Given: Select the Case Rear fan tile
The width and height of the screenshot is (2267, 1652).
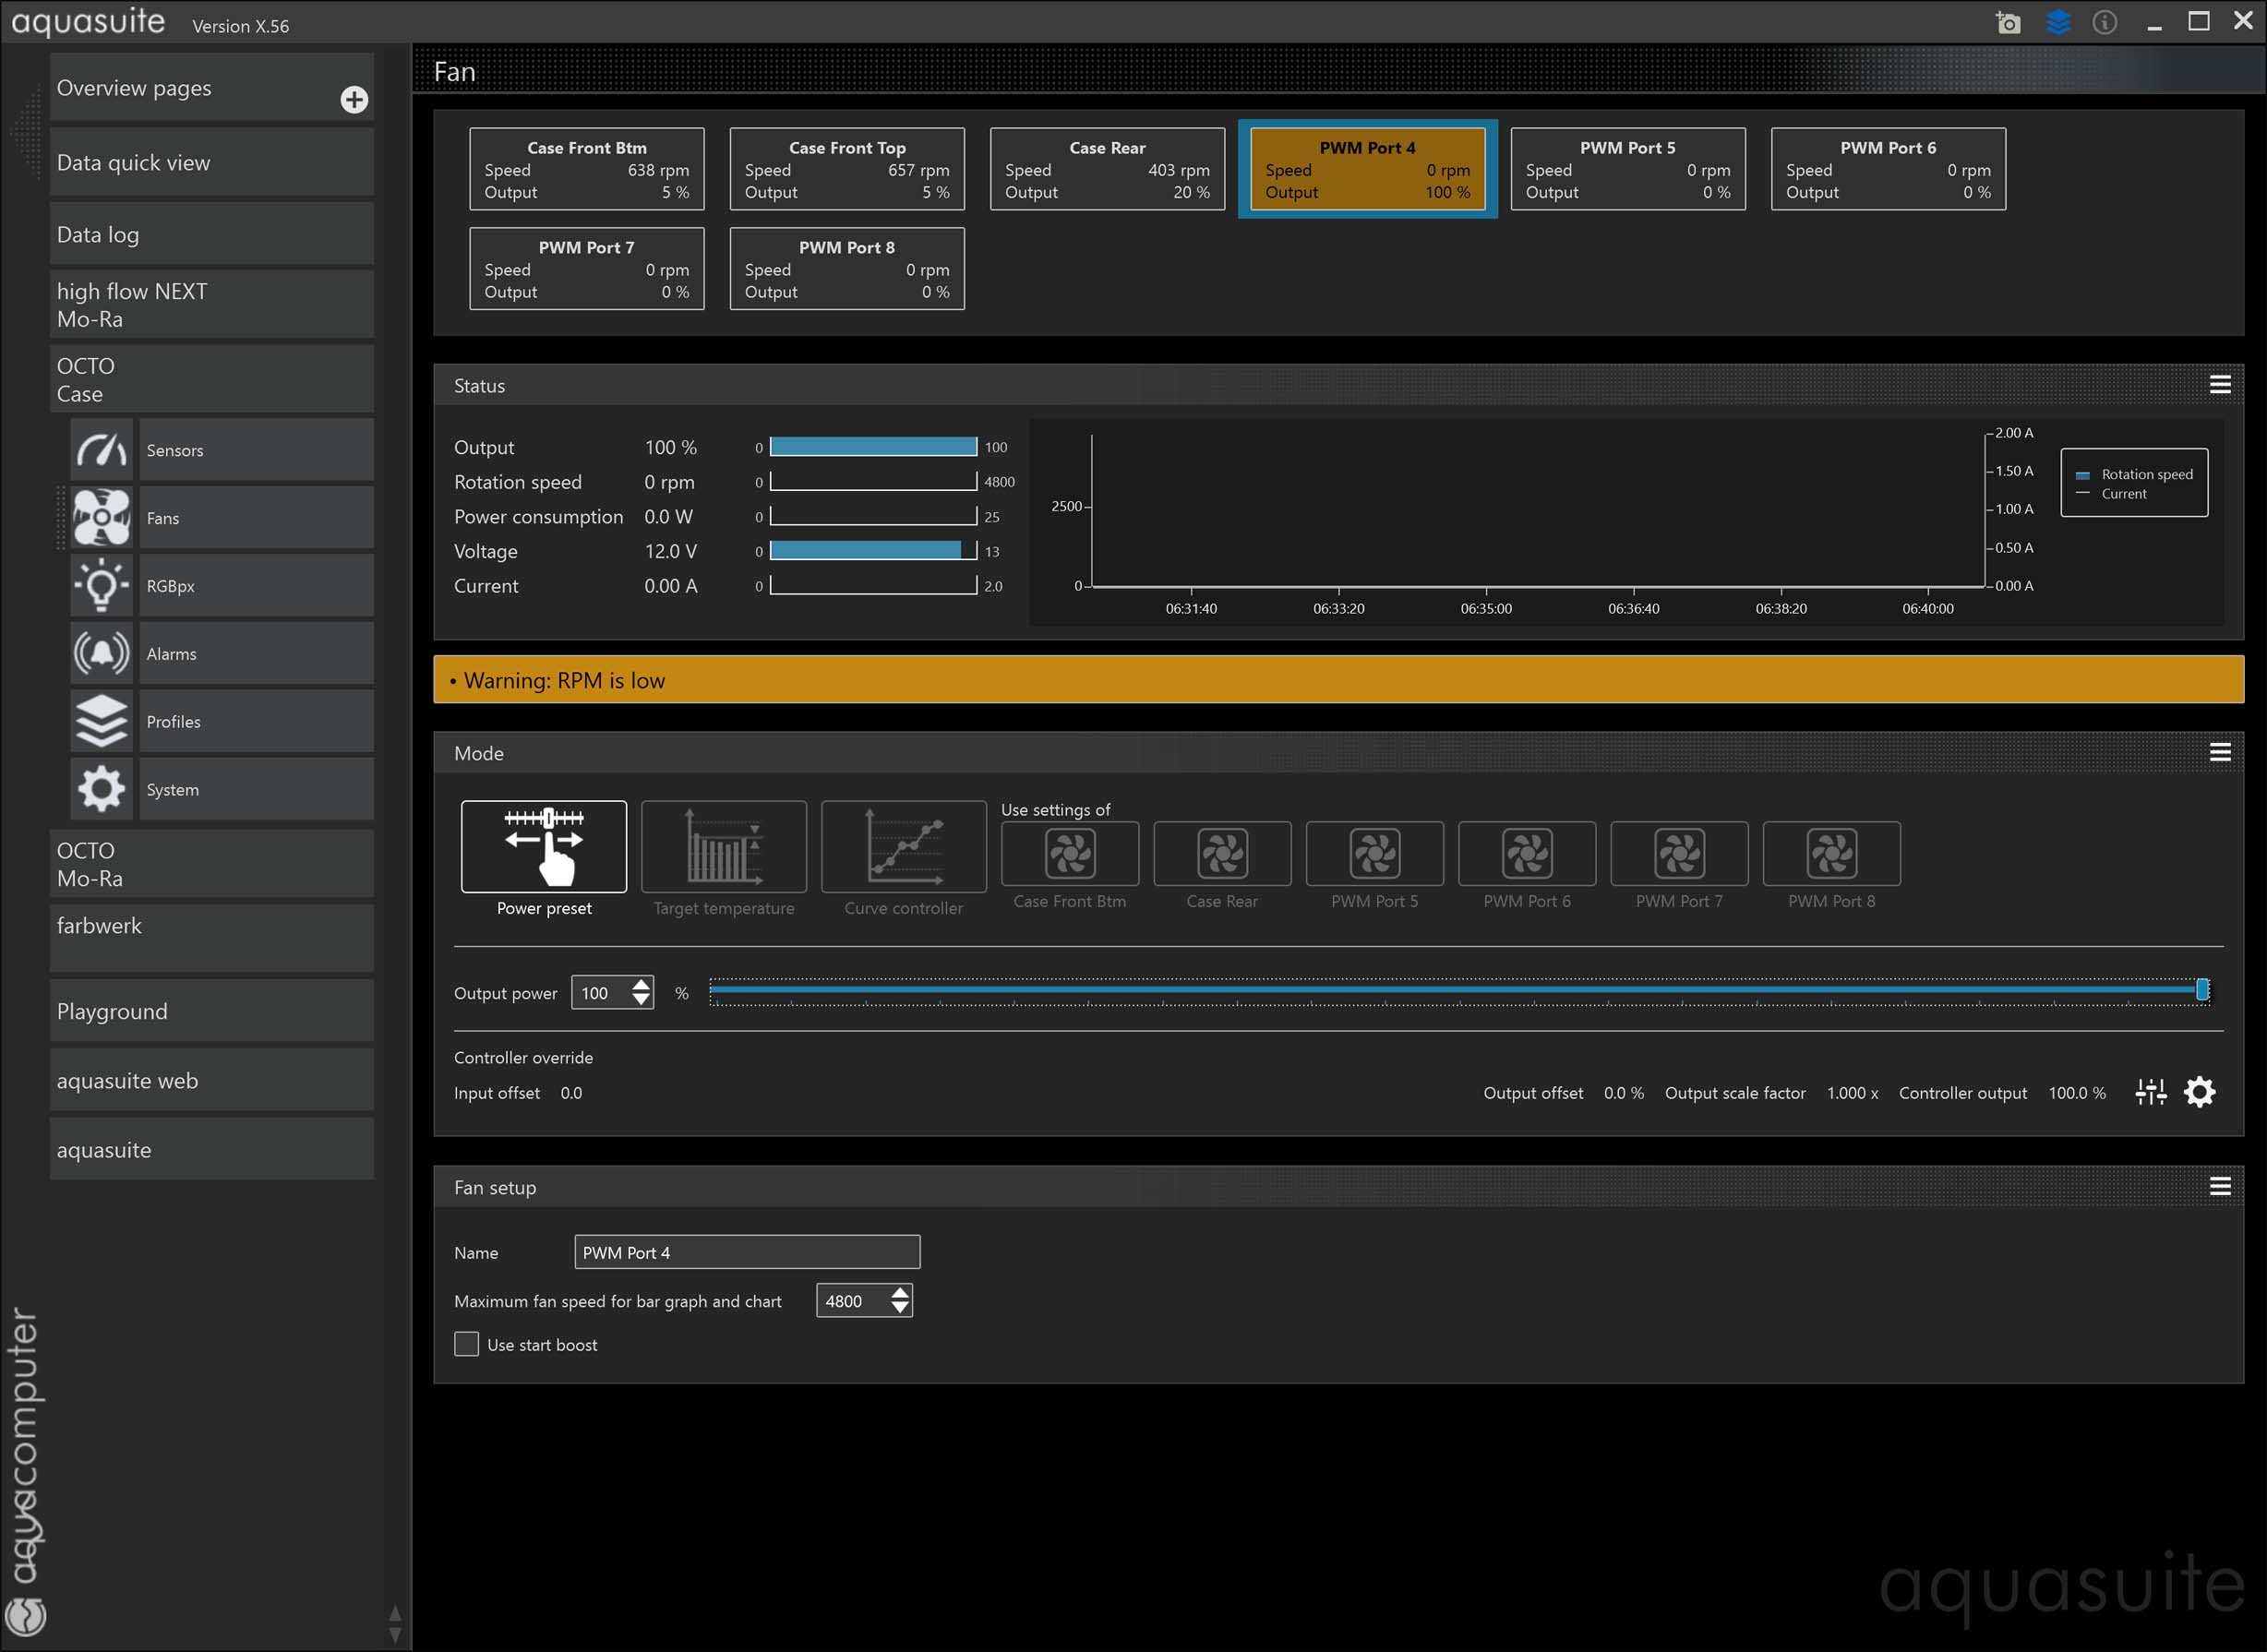Looking at the screenshot, I should 1107,169.
